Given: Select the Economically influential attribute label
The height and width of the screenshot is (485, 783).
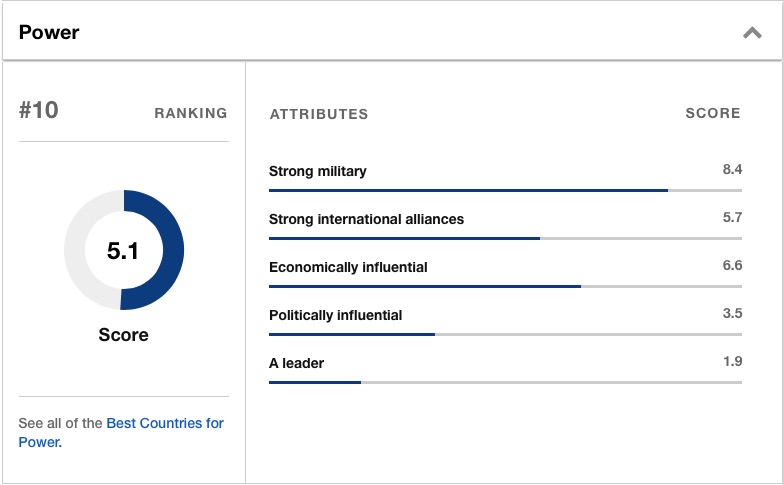Looking at the screenshot, I should pos(348,267).
